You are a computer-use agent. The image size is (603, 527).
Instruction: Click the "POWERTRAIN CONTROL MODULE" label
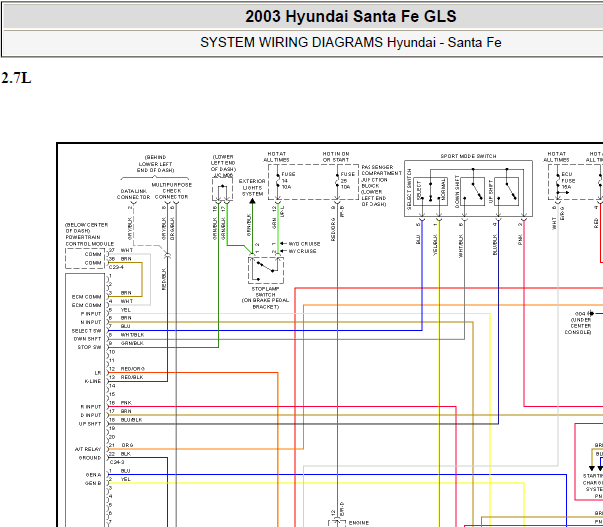coord(90,240)
